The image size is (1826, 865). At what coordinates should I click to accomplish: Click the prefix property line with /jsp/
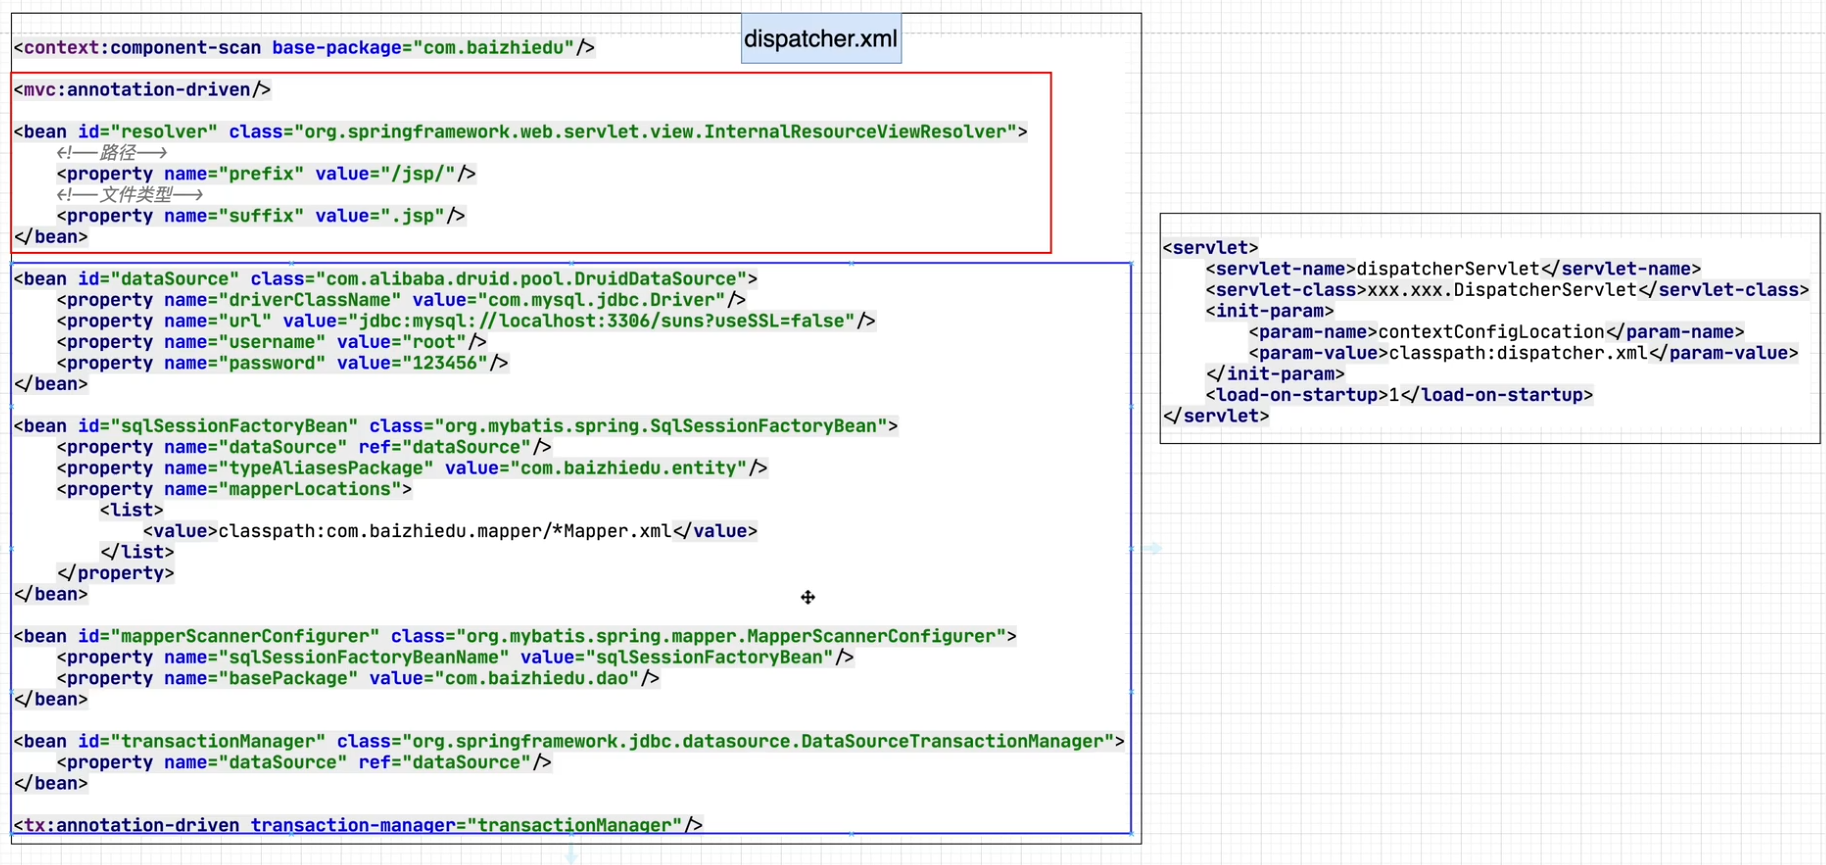(x=266, y=174)
